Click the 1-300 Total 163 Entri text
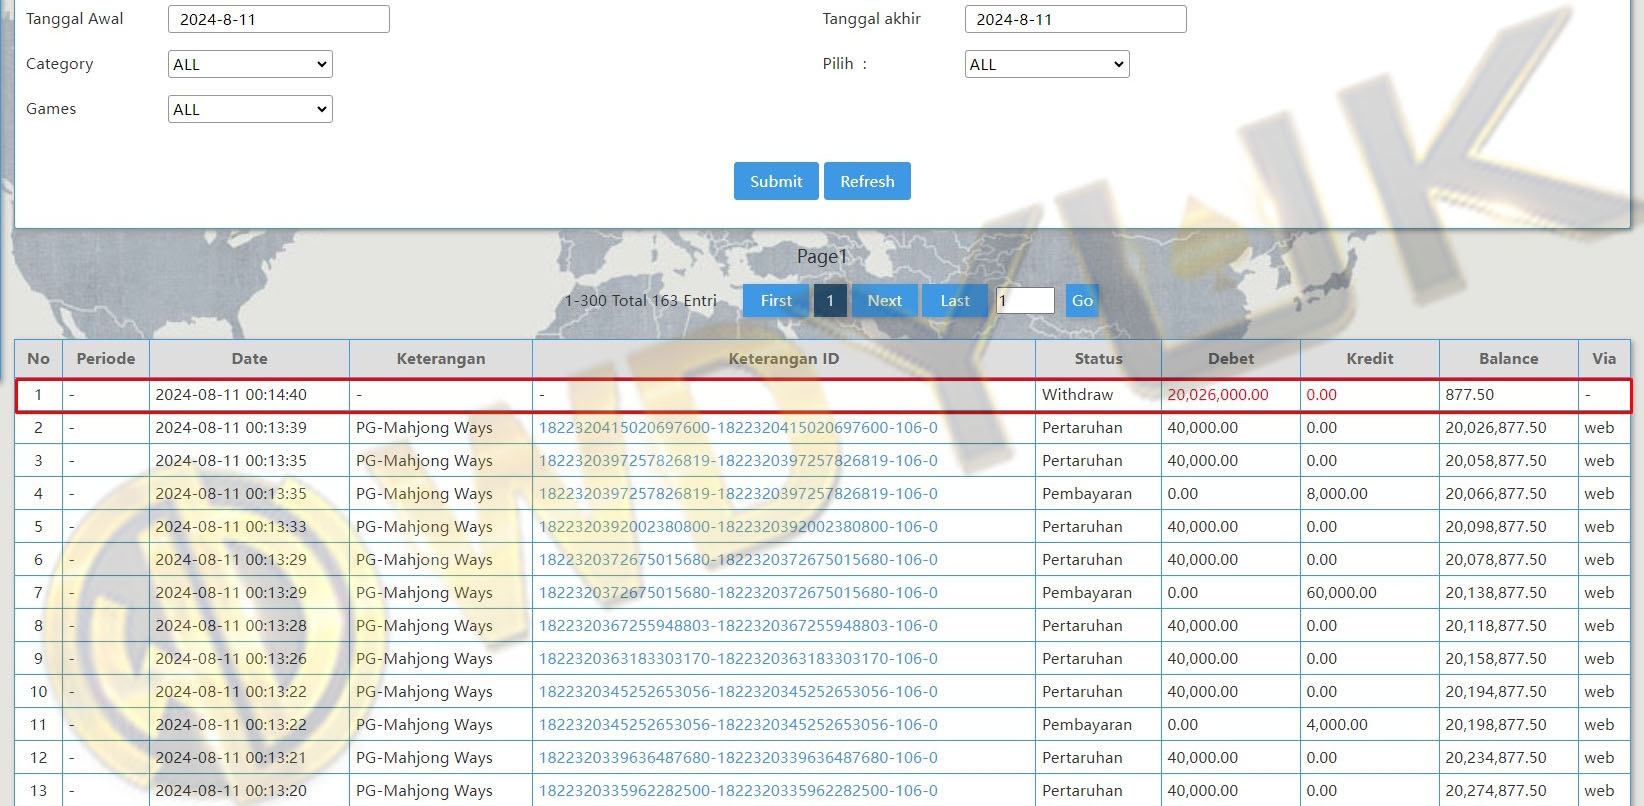The width and height of the screenshot is (1644, 806). point(640,300)
